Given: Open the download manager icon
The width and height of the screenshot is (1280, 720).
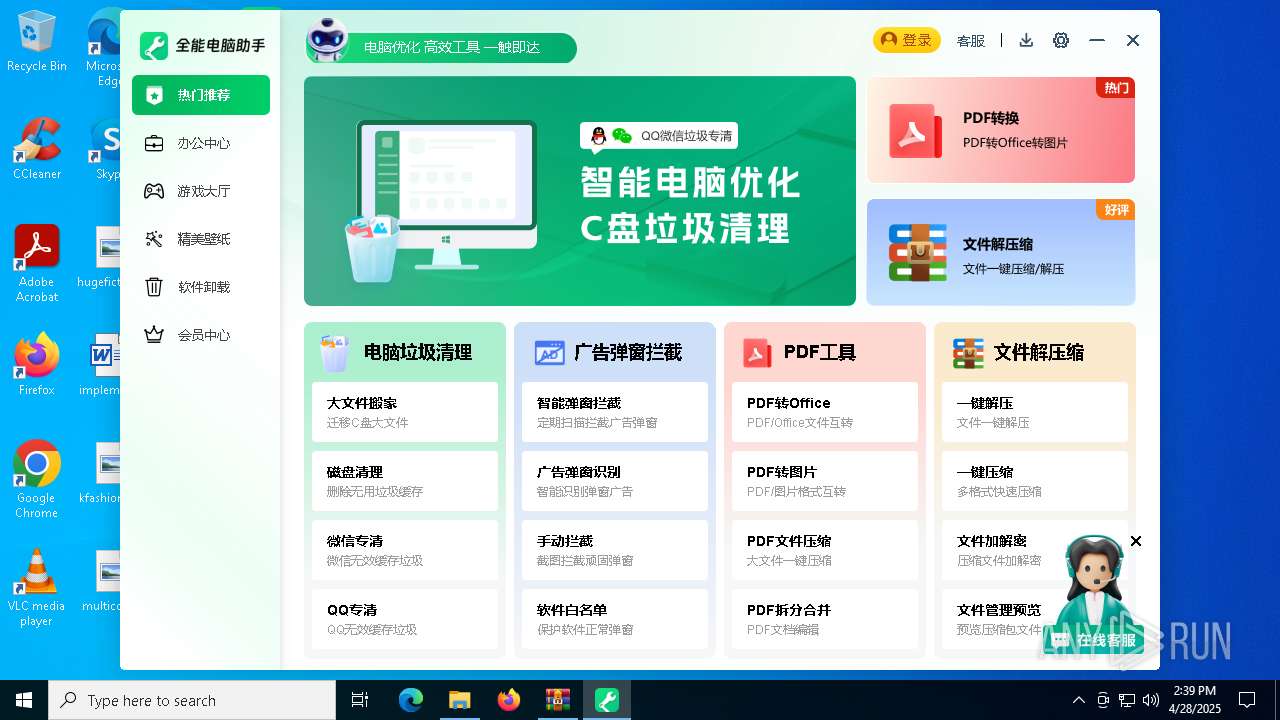Looking at the screenshot, I should click(1026, 40).
